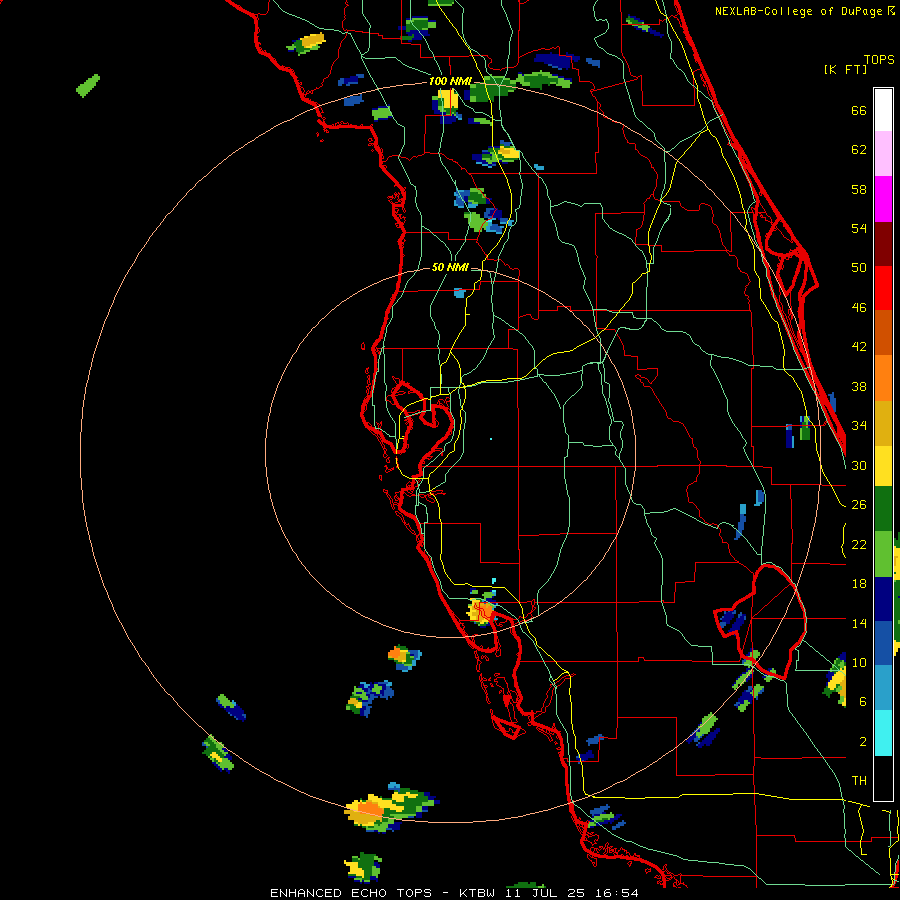This screenshot has height=900, width=900.
Task: Click the 2 legend value
Action: (x=863, y=742)
